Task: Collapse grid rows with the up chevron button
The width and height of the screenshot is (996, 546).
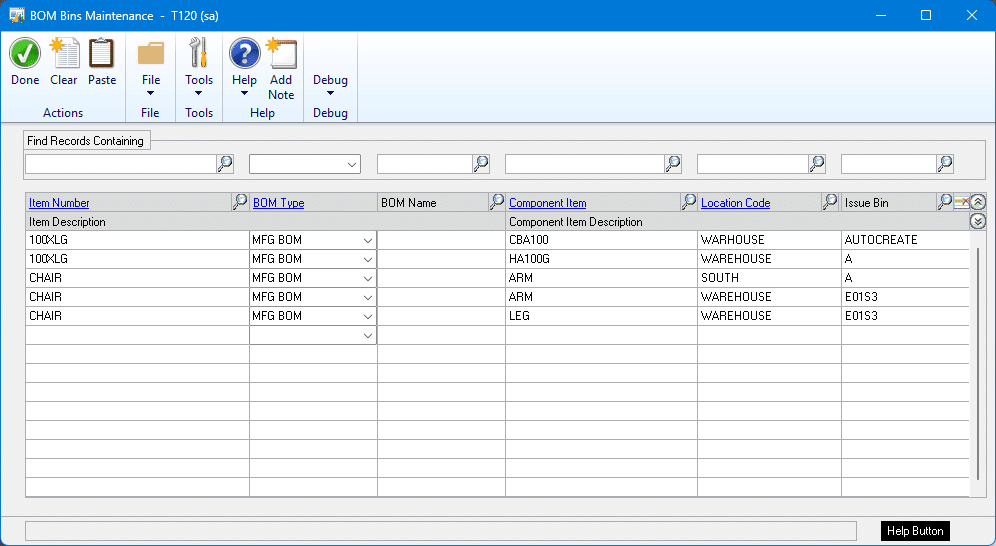Action: click(x=978, y=202)
